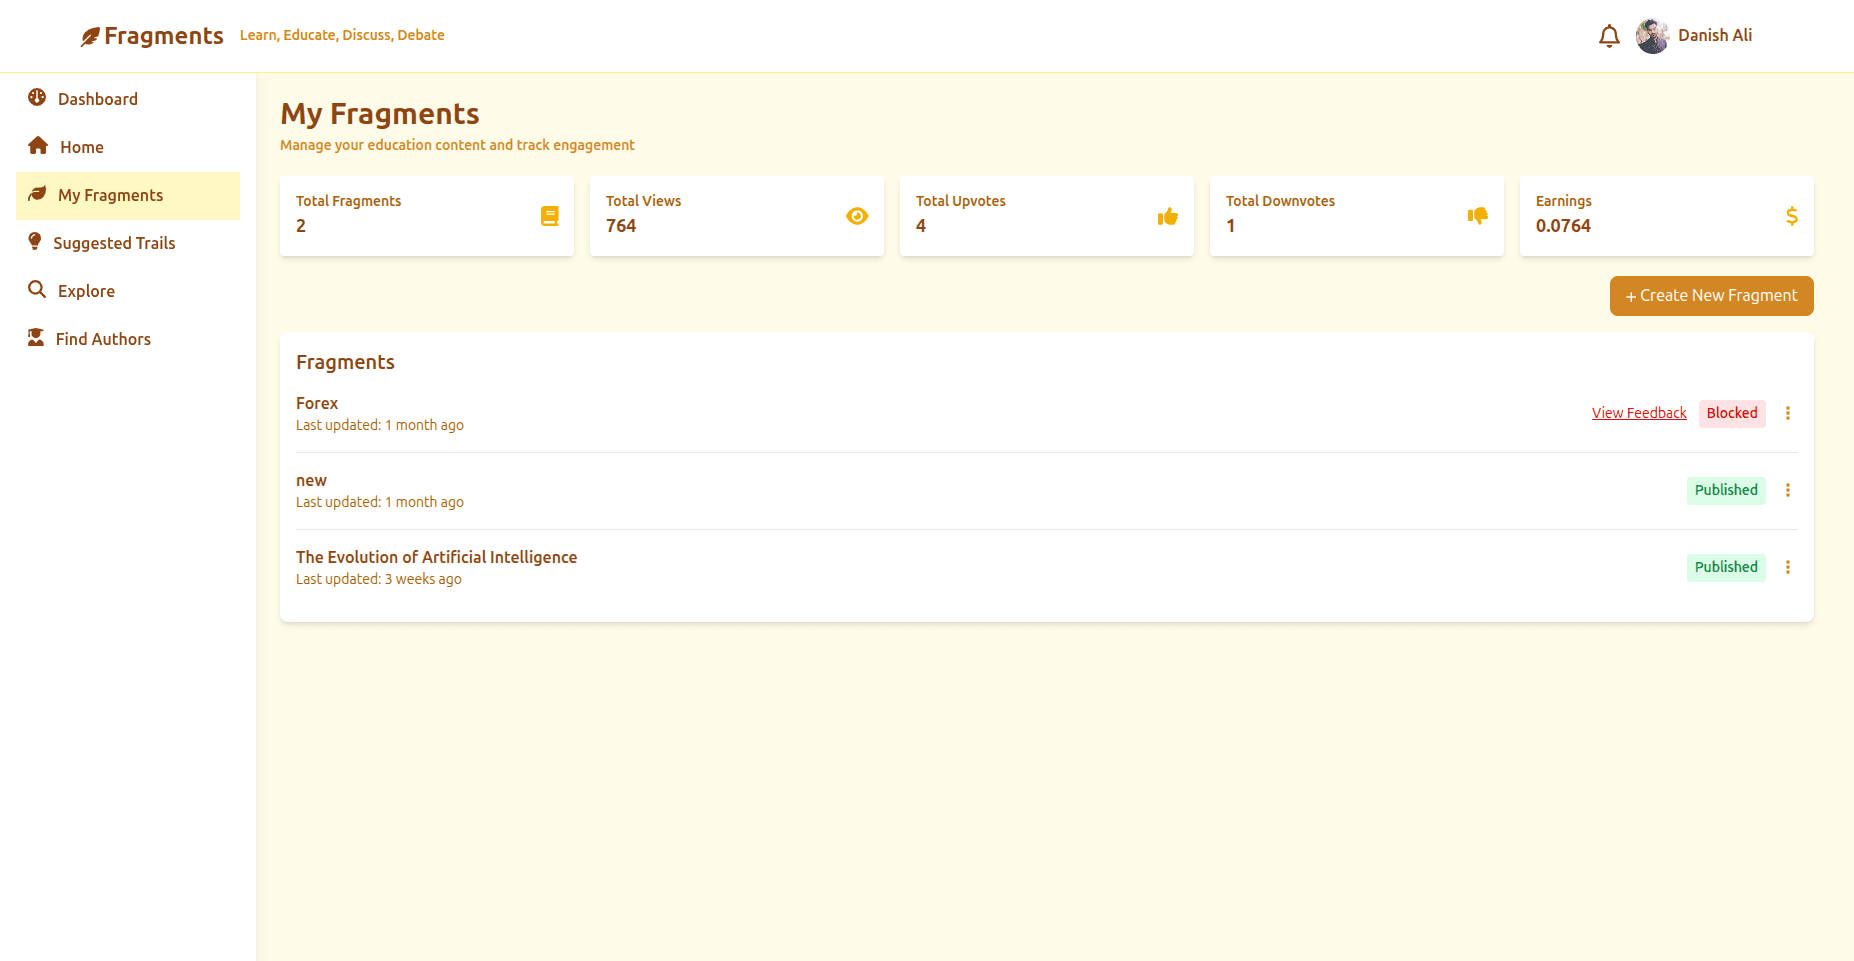Click the Create New Fragment button
The height and width of the screenshot is (961, 1854).
[1710, 295]
